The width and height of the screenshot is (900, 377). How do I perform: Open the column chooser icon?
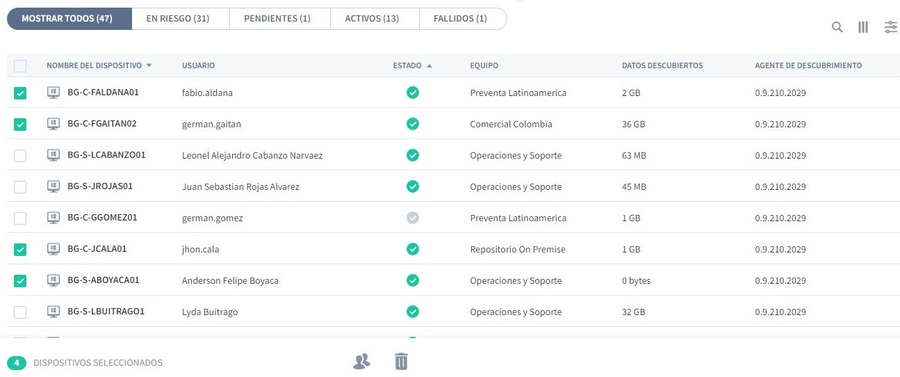863,27
